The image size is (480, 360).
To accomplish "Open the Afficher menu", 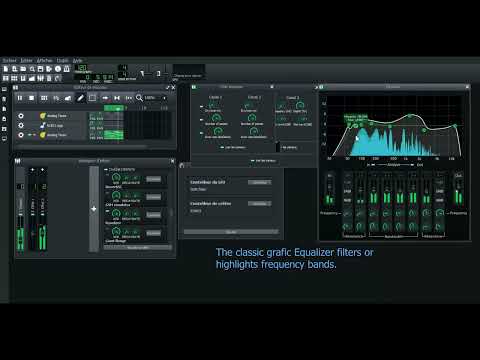I will 44,60.
